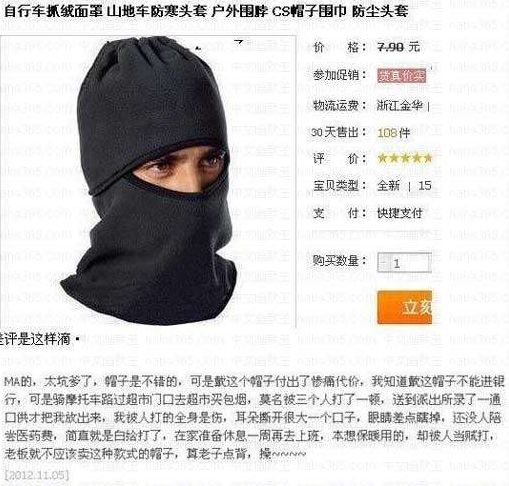Viewport: 509px width, 486px height.
Task: Click the product title headline
Action: click(206, 11)
